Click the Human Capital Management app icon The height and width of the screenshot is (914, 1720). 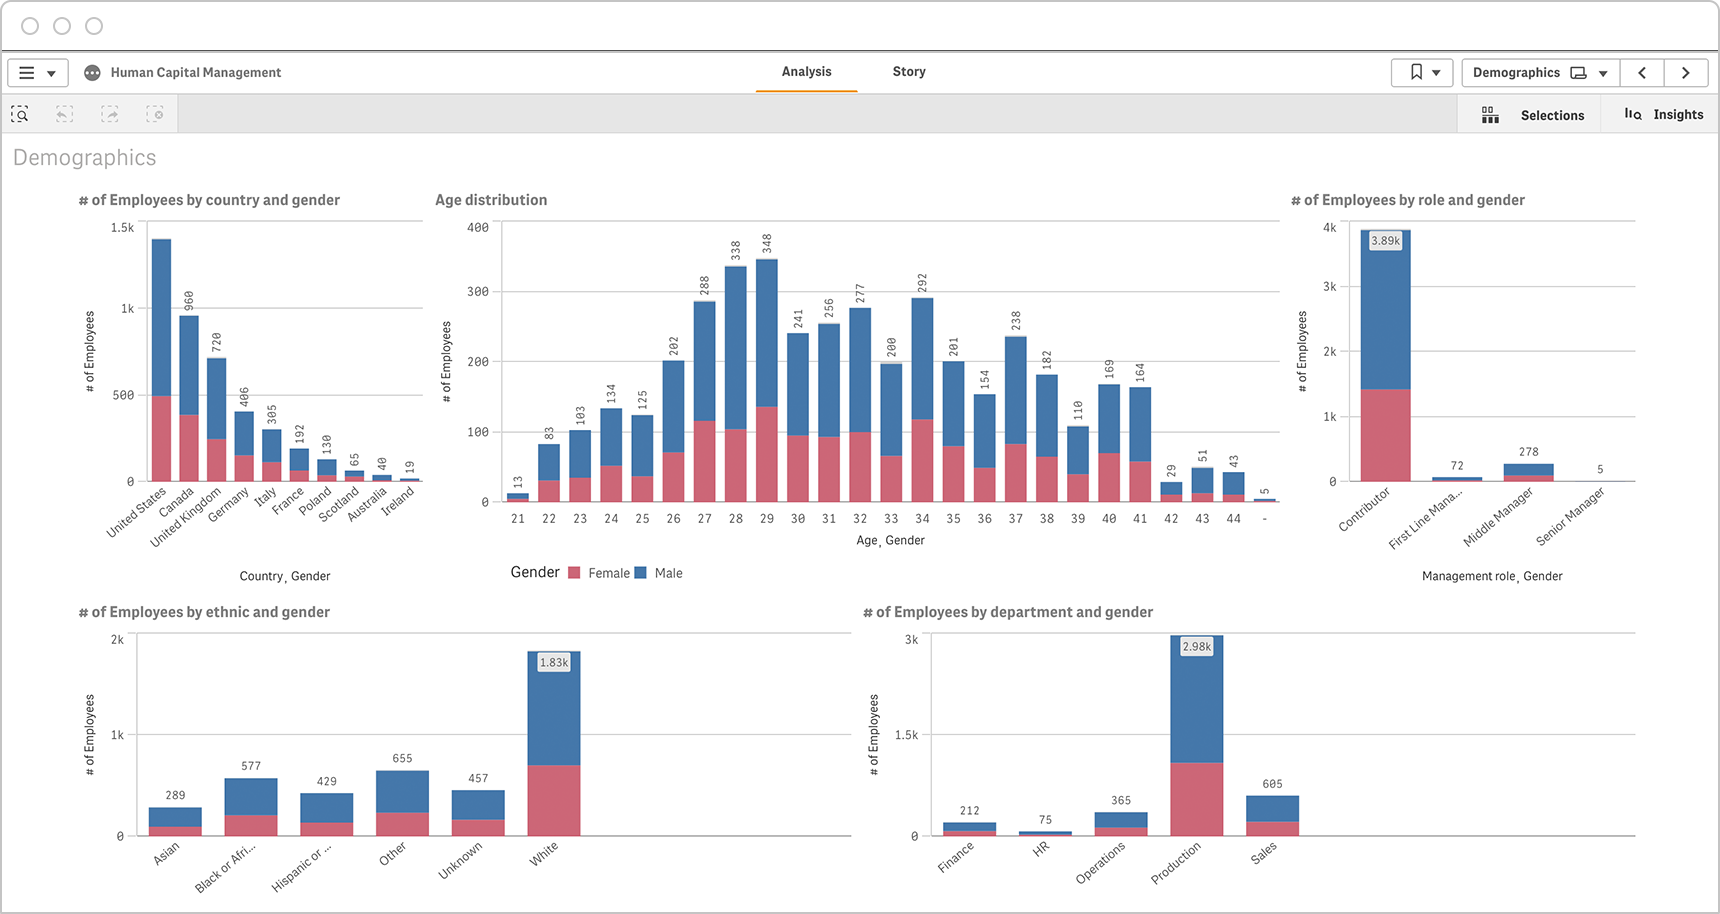[x=92, y=73]
